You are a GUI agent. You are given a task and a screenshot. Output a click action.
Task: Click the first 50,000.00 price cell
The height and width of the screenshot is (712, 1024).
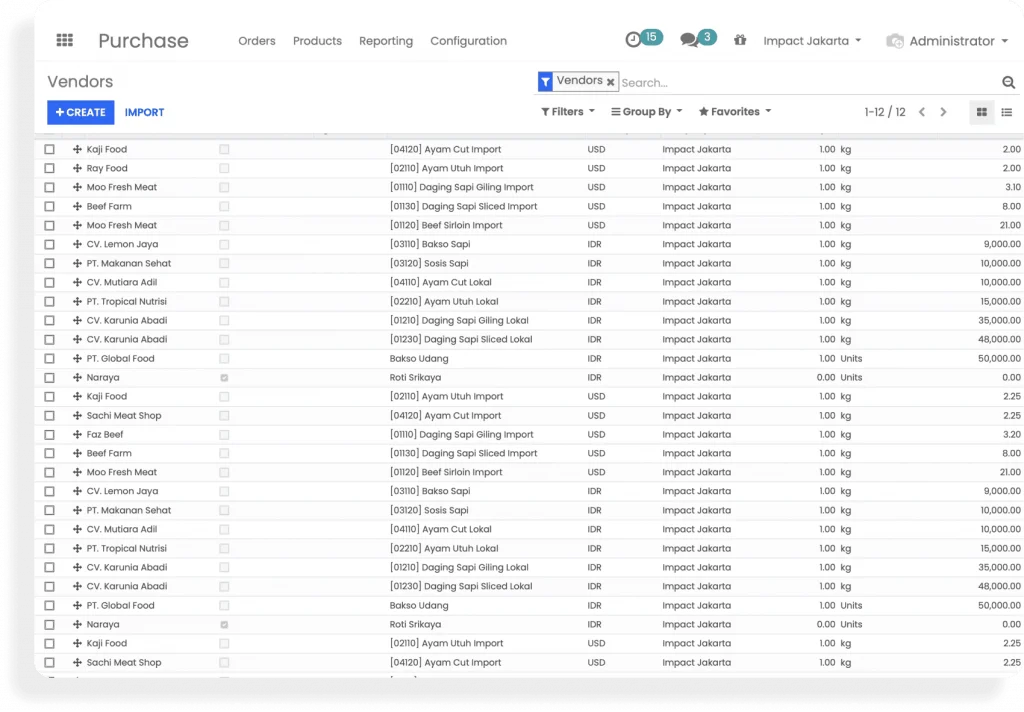pyautogui.click(x=999, y=359)
